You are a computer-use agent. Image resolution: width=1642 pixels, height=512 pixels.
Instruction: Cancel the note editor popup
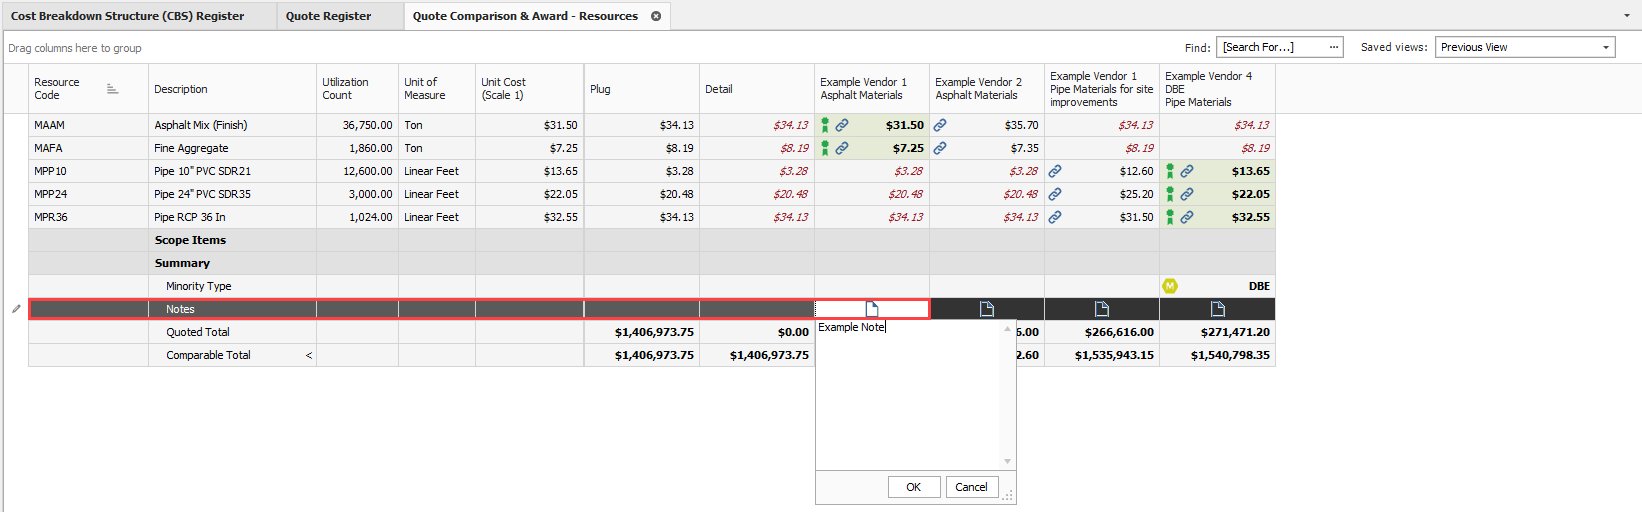pos(971,487)
